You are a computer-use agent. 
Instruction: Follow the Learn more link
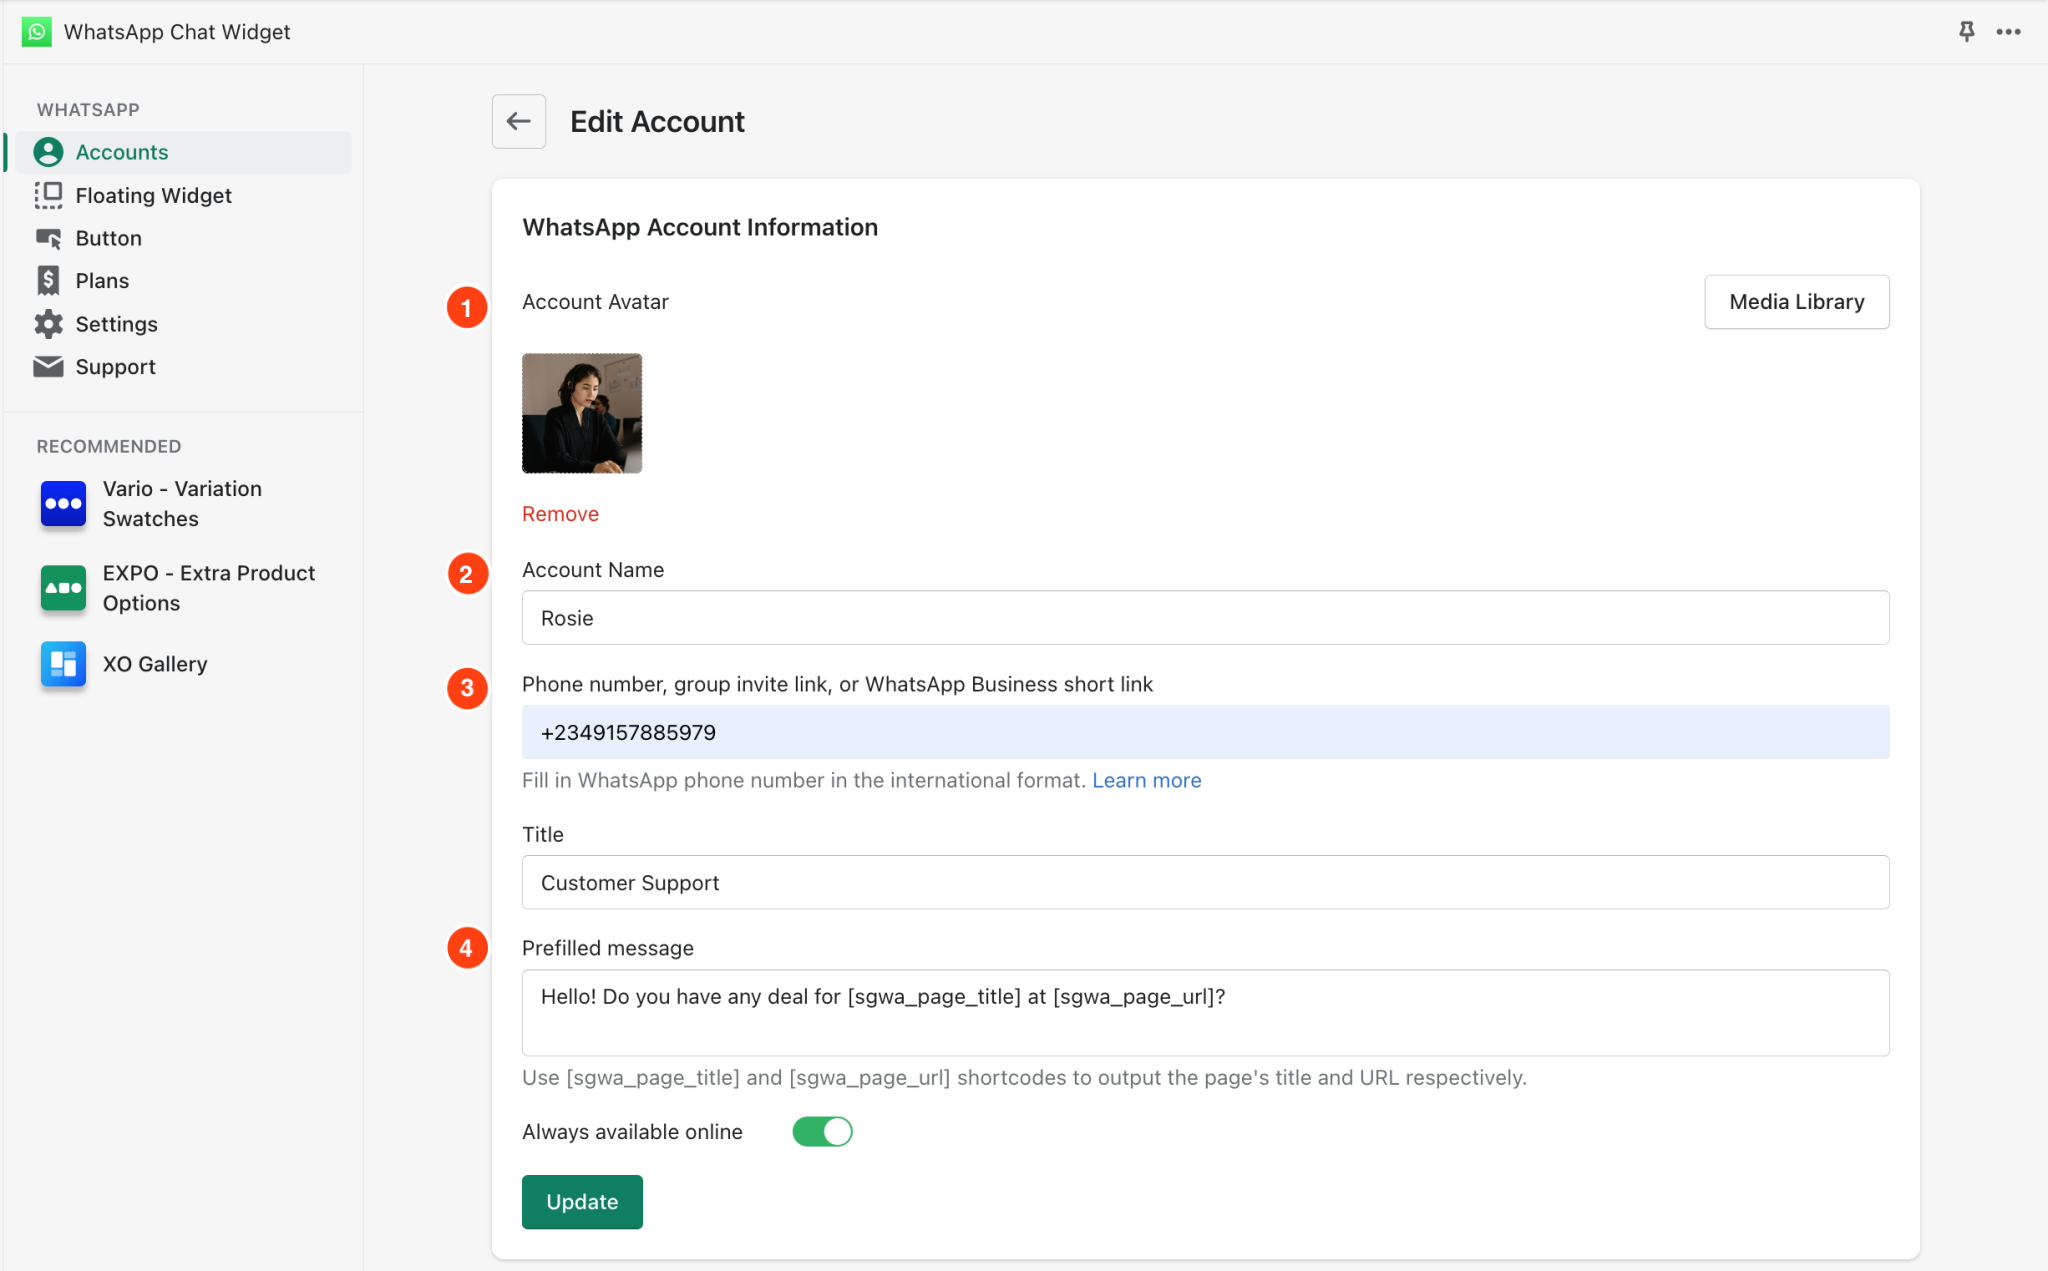(1146, 780)
